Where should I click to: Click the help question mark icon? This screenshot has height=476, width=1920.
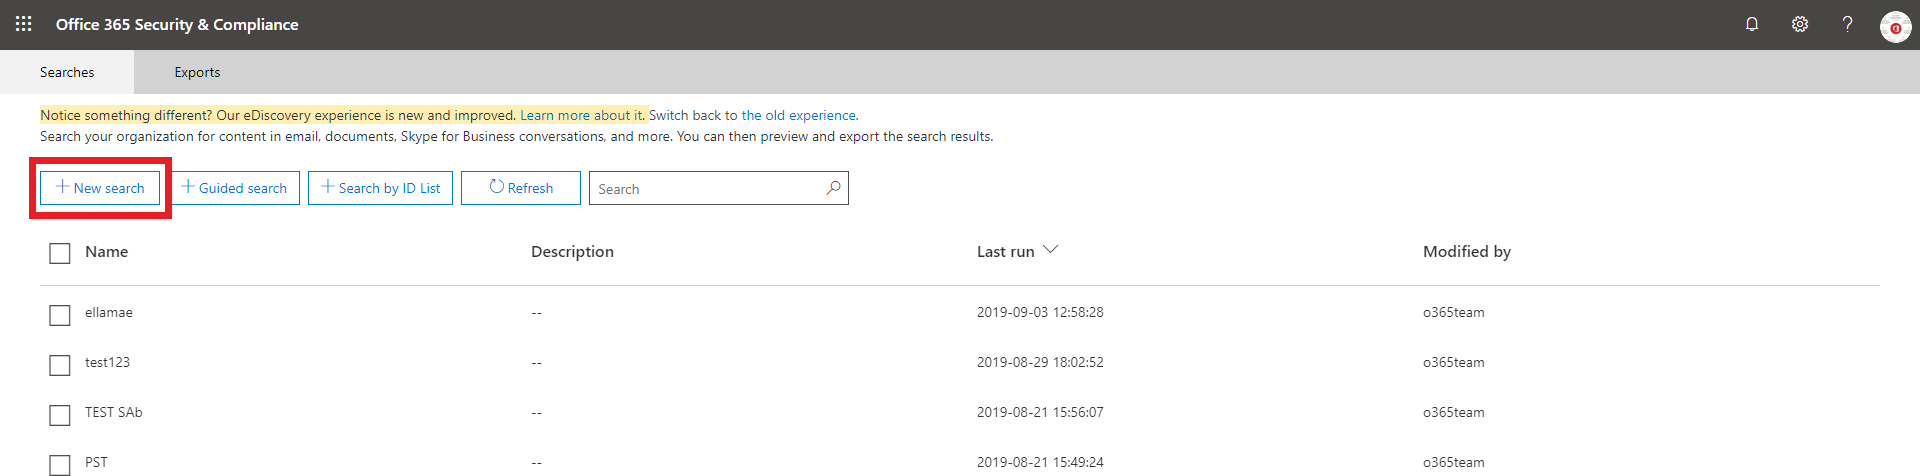pos(1847,24)
